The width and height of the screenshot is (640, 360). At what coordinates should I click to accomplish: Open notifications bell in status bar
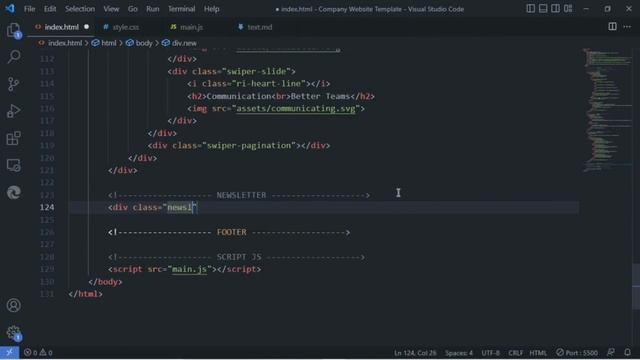[x=627, y=352]
